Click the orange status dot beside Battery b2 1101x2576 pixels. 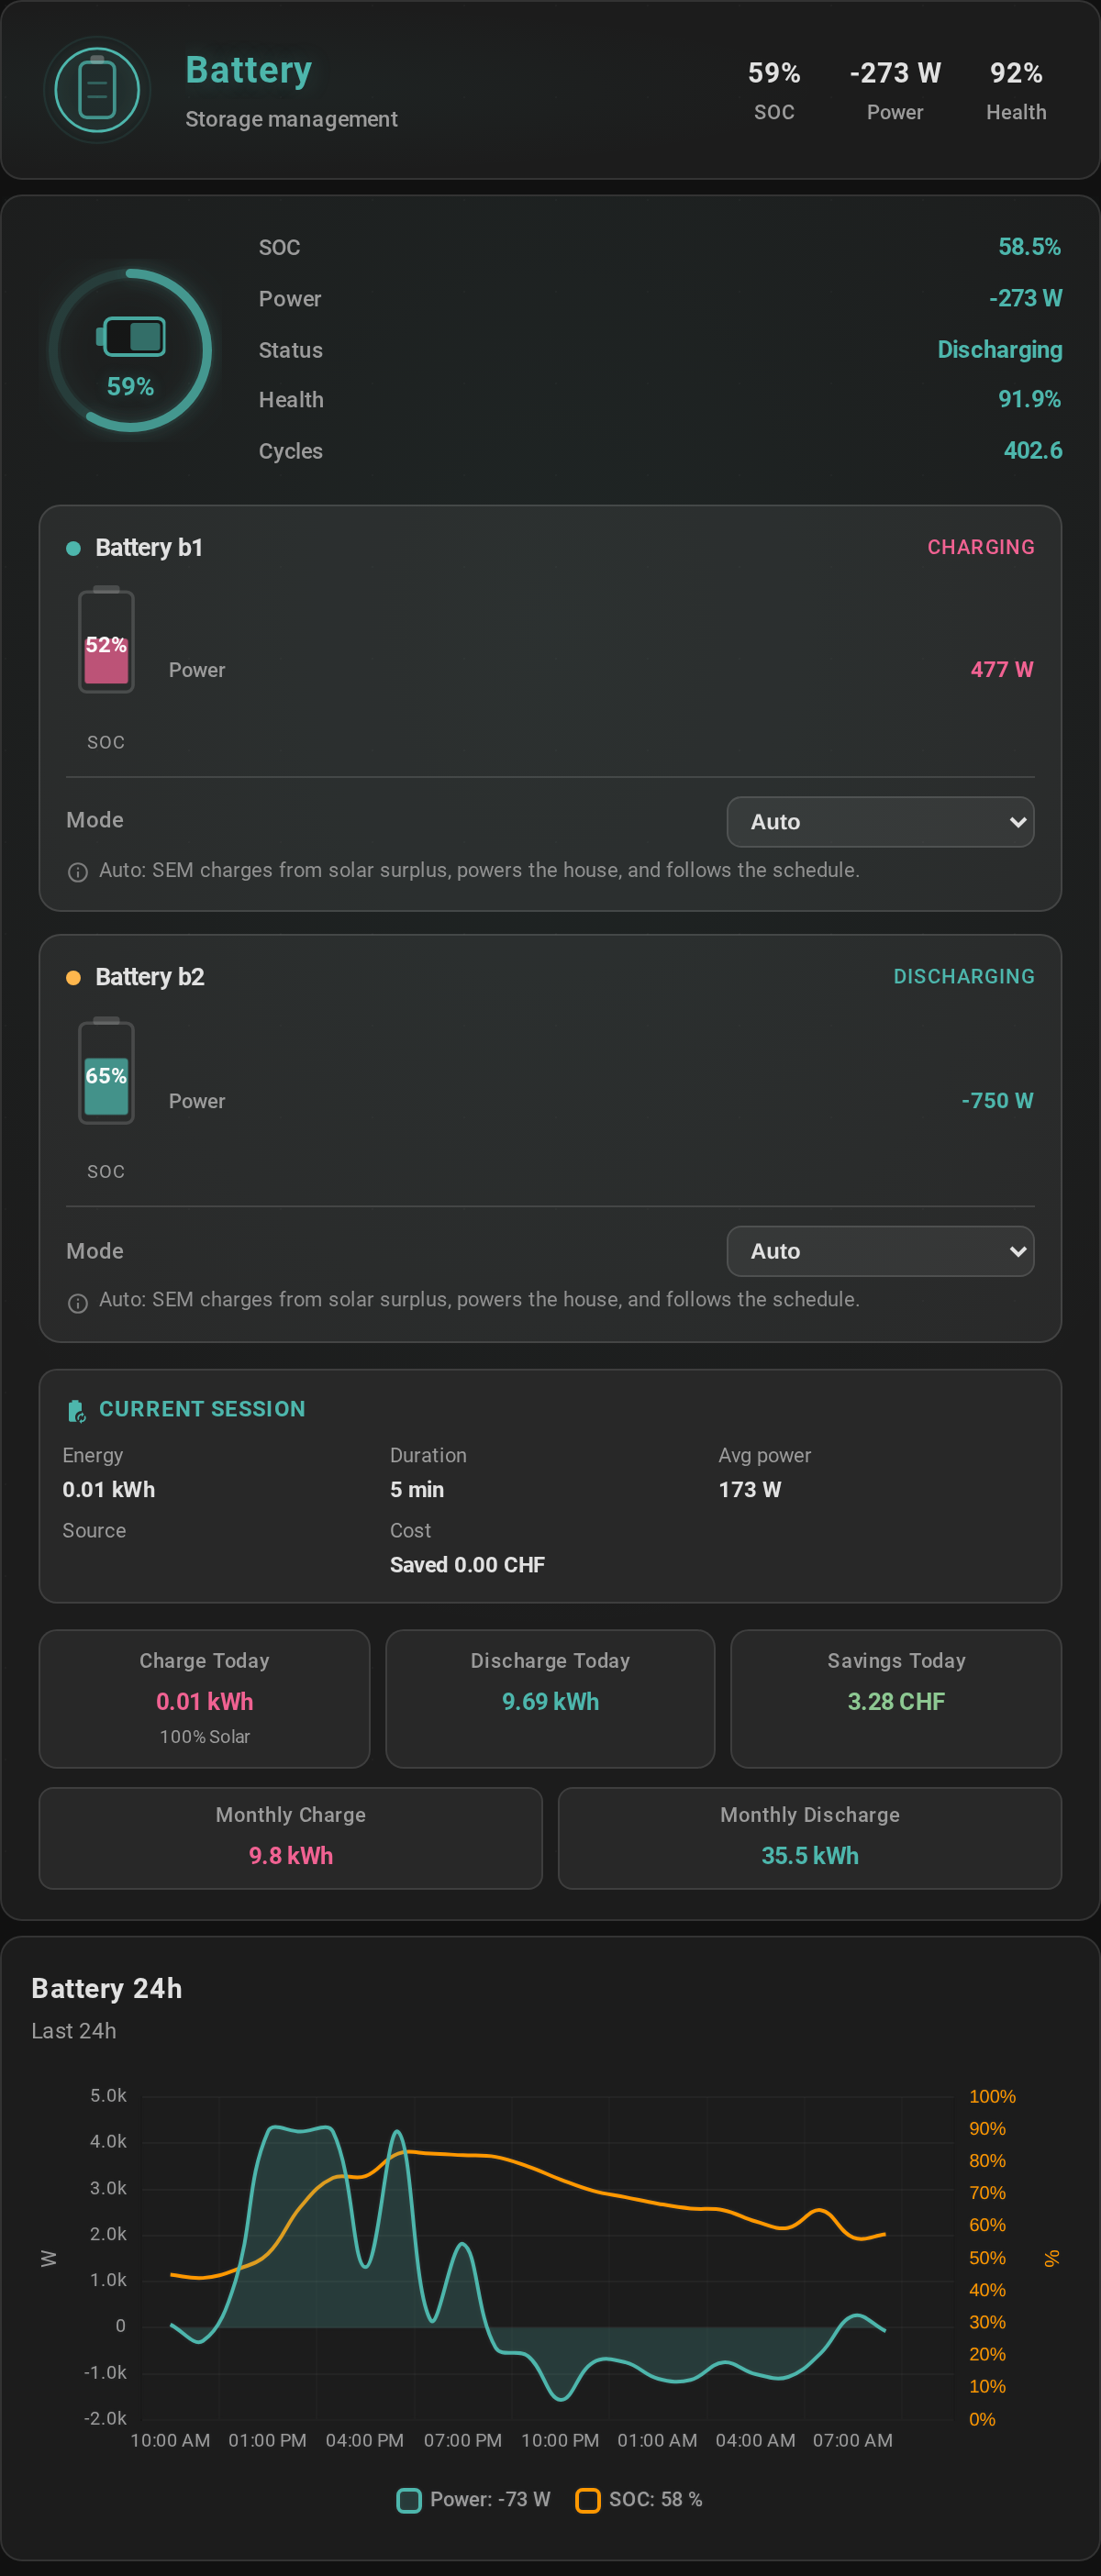(73, 978)
